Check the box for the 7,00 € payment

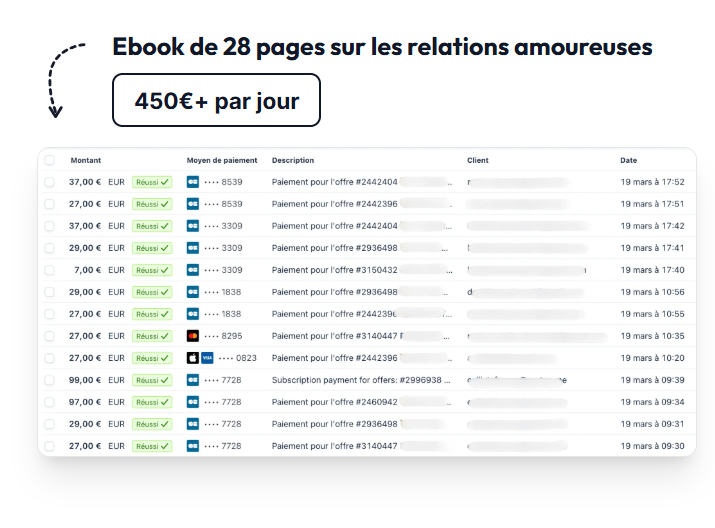[49, 270]
